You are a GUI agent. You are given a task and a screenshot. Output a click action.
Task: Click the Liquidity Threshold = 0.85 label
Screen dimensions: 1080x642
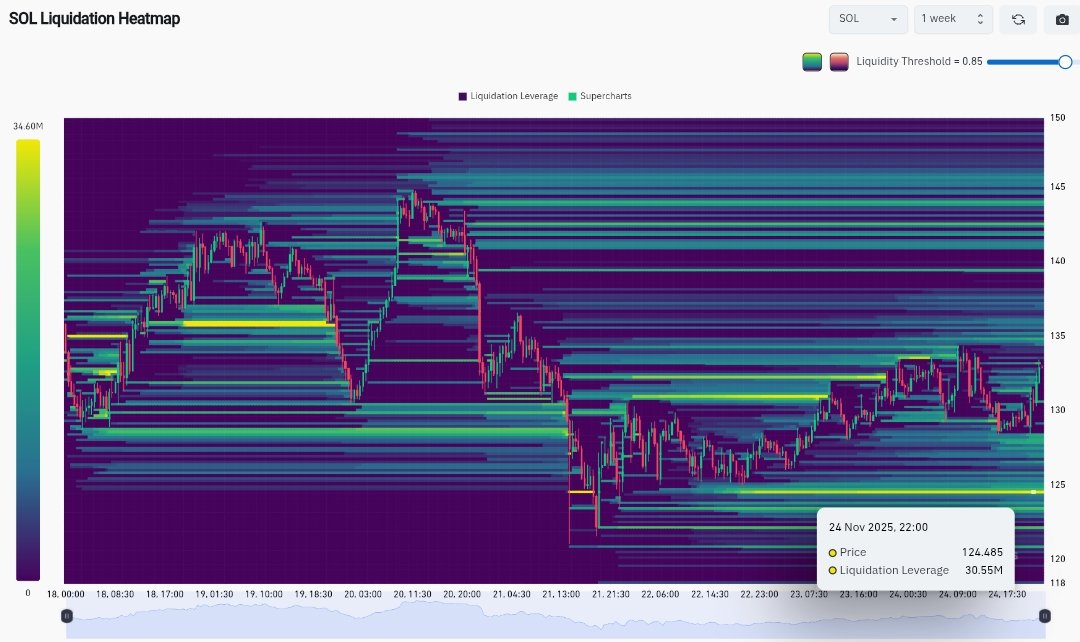(x=919, y=62)
